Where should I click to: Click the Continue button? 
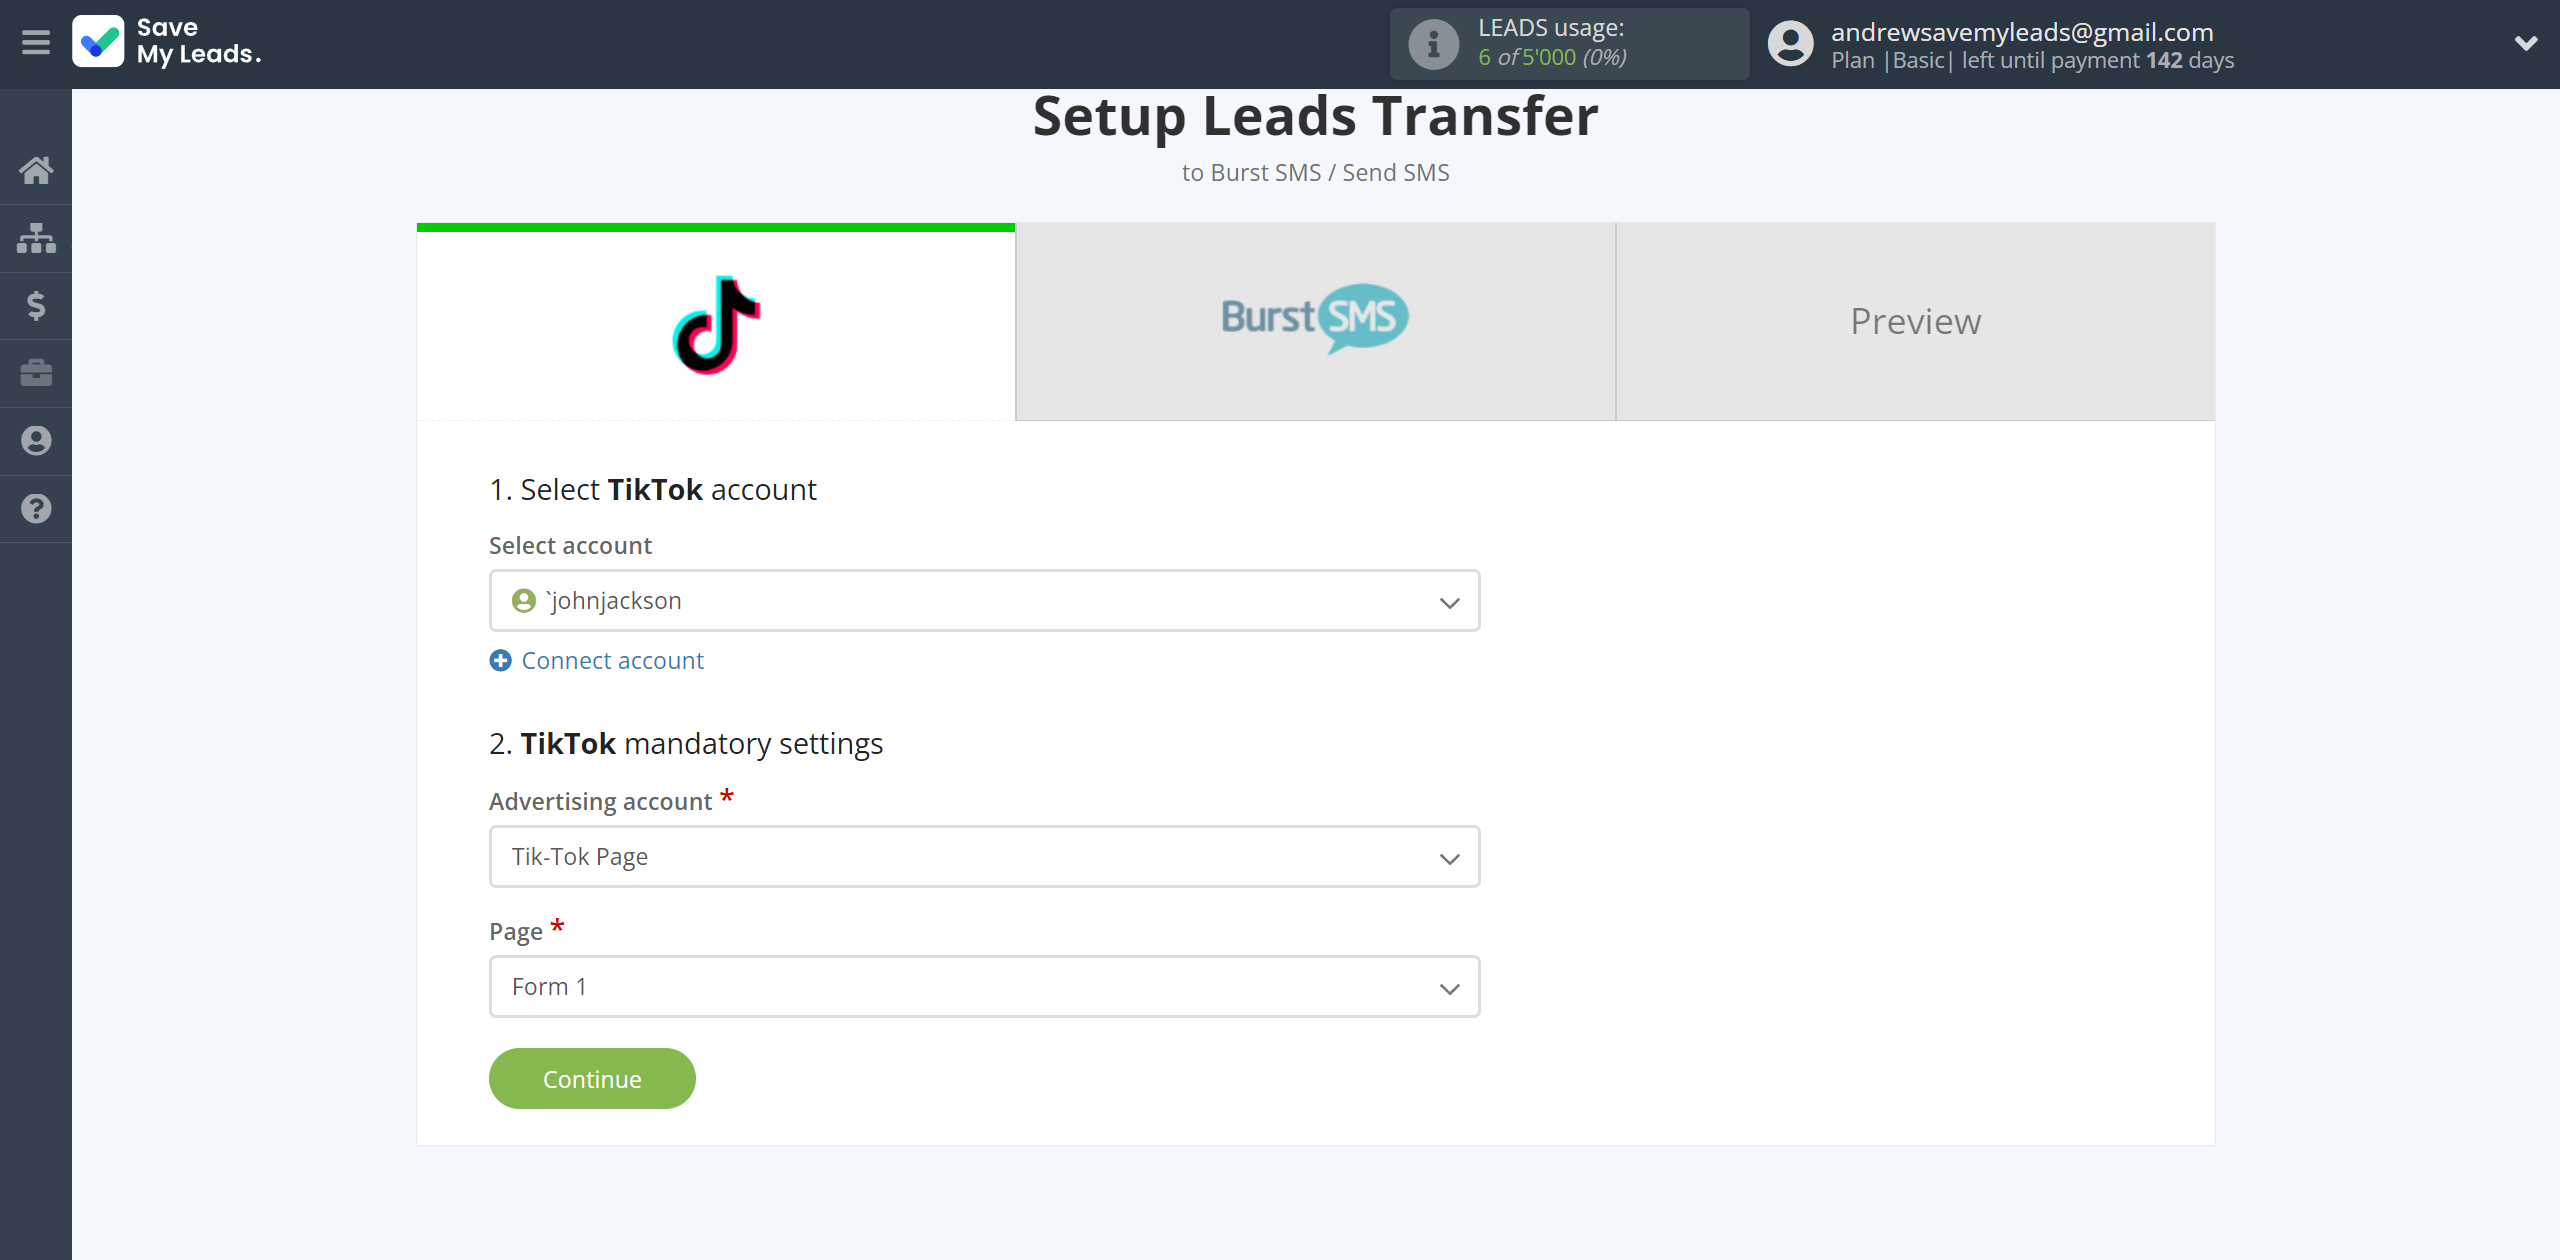point(593,1077)
